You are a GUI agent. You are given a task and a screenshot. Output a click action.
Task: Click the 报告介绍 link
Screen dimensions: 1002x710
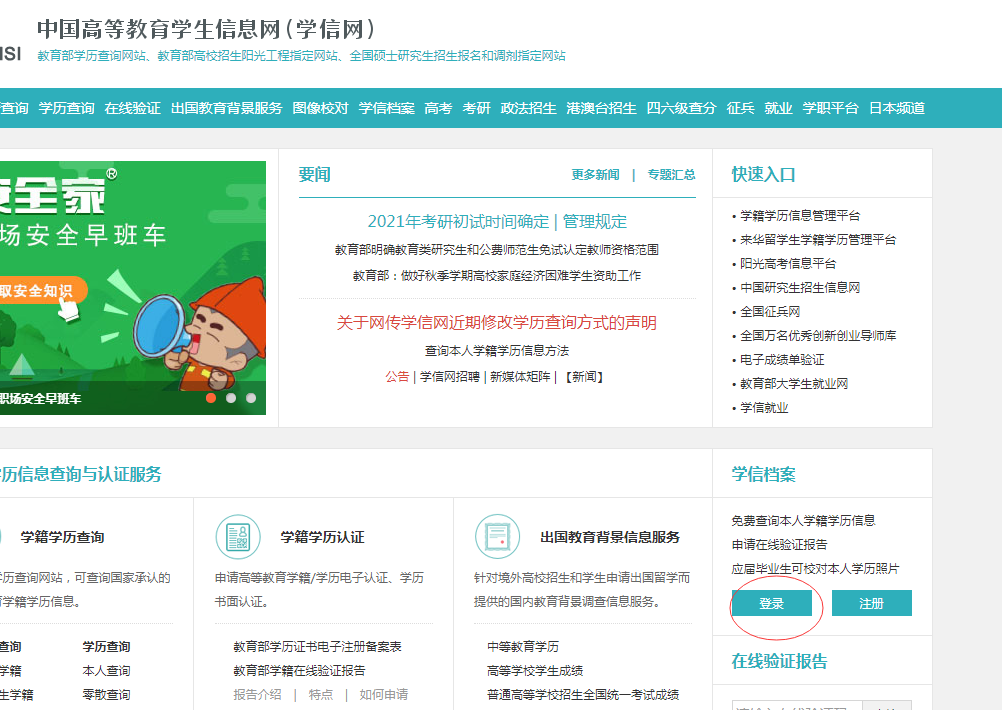click(258, 695)
